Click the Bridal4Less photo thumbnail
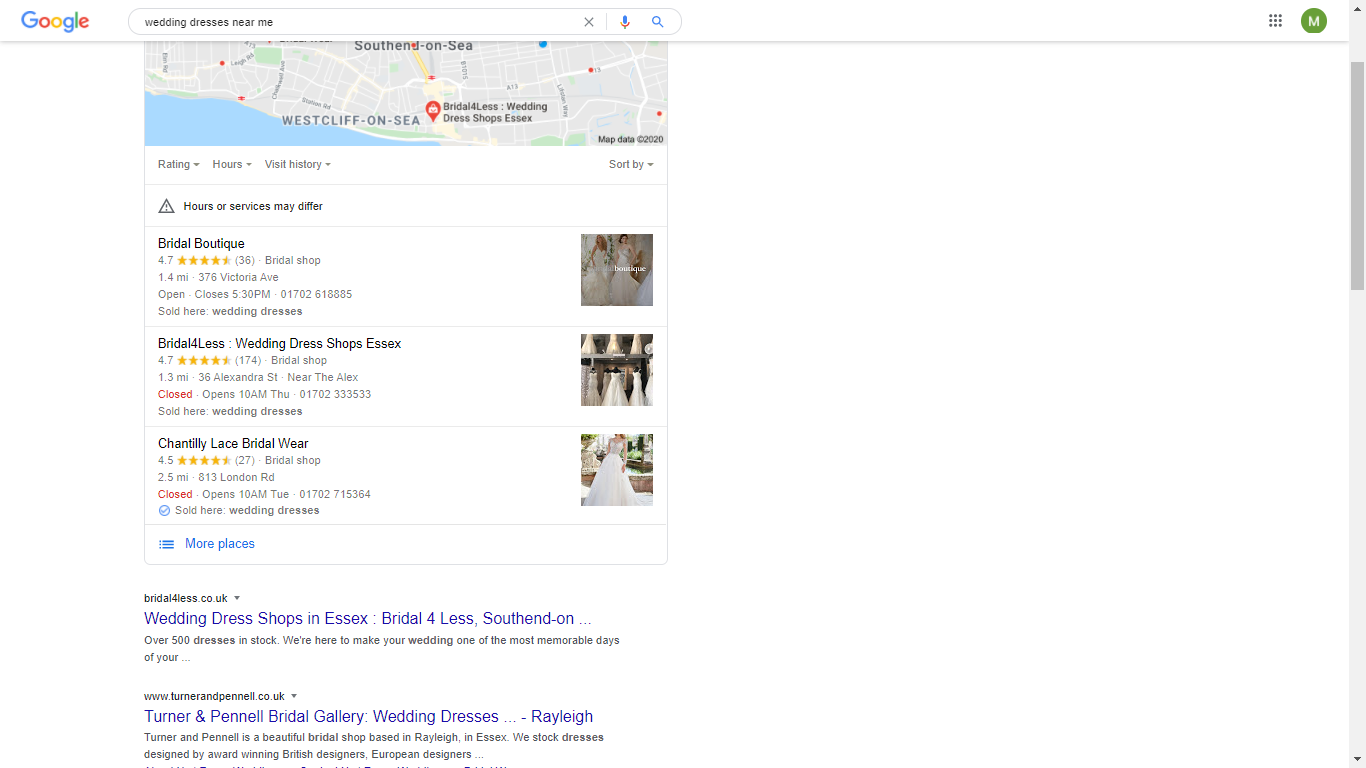Screen dimensions: 1366x768 [617, 370]
